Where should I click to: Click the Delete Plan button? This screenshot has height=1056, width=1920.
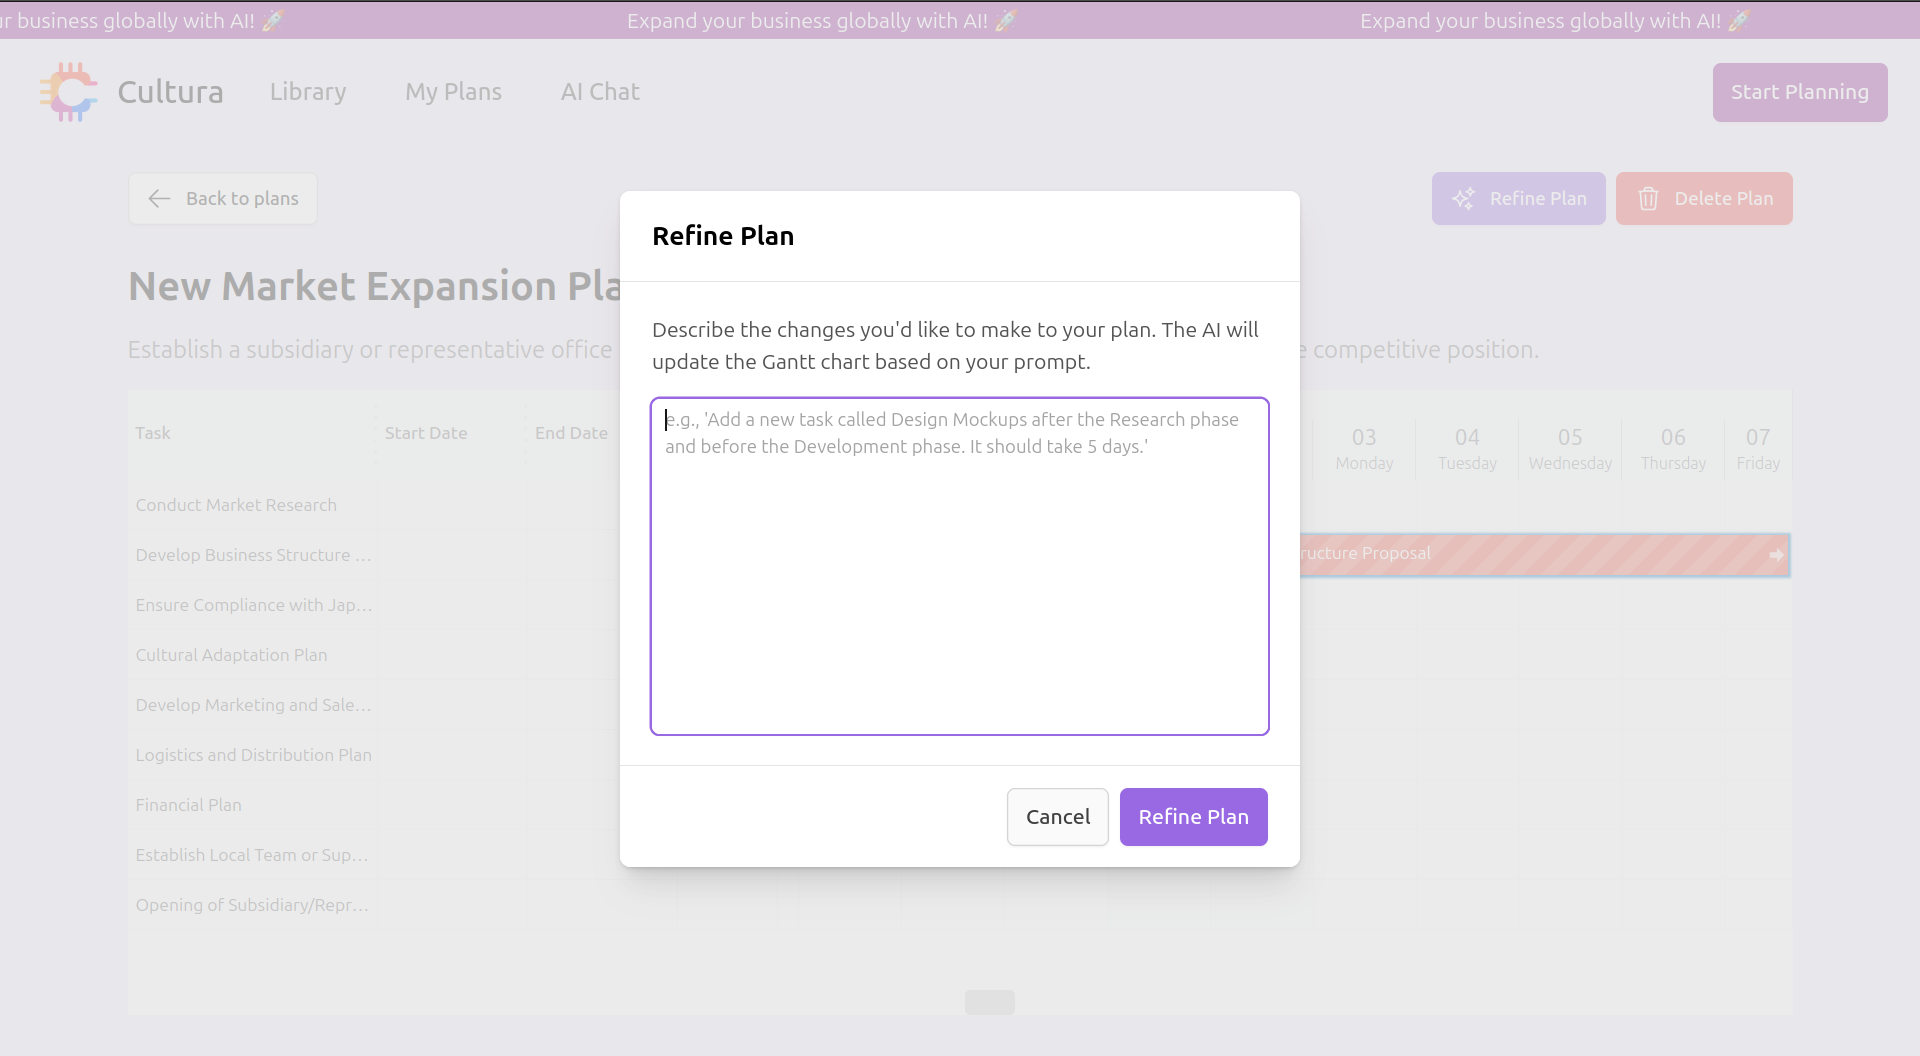pos(1704,199)
